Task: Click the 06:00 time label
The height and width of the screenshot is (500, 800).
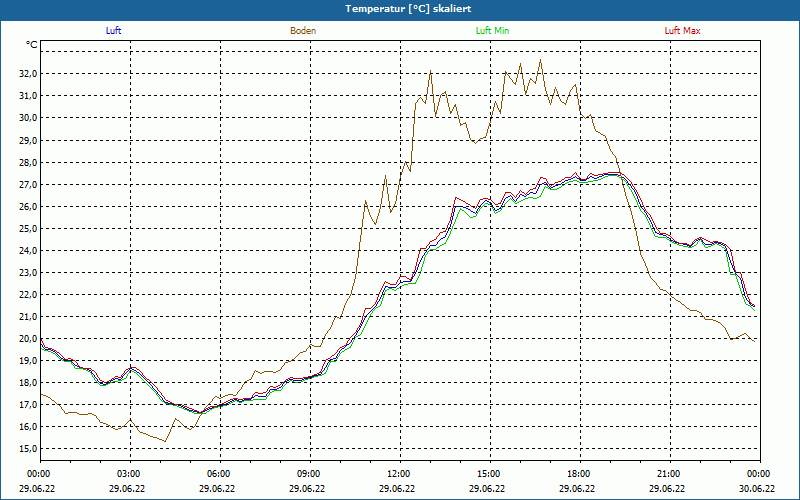Action: point(217,473)
